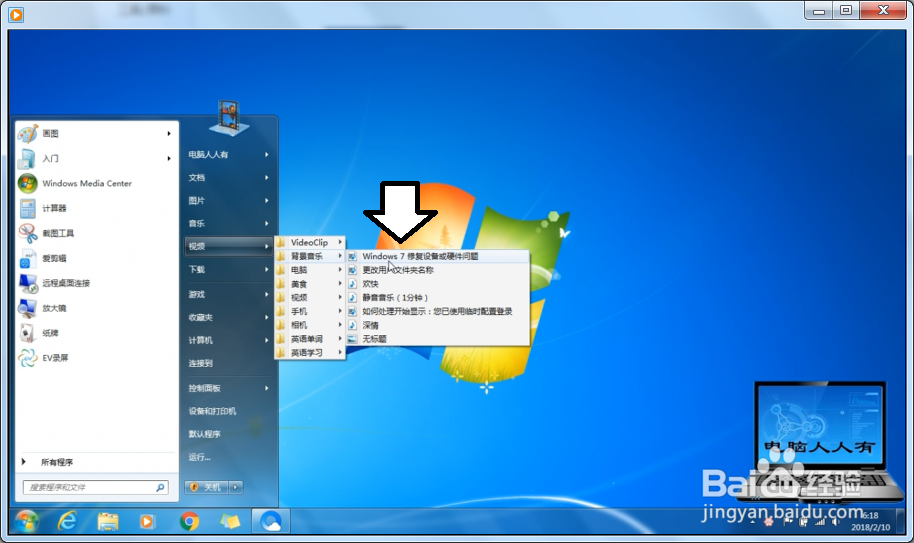Open the shutdown options arrow beside 关机

click(x=235, y=487)
